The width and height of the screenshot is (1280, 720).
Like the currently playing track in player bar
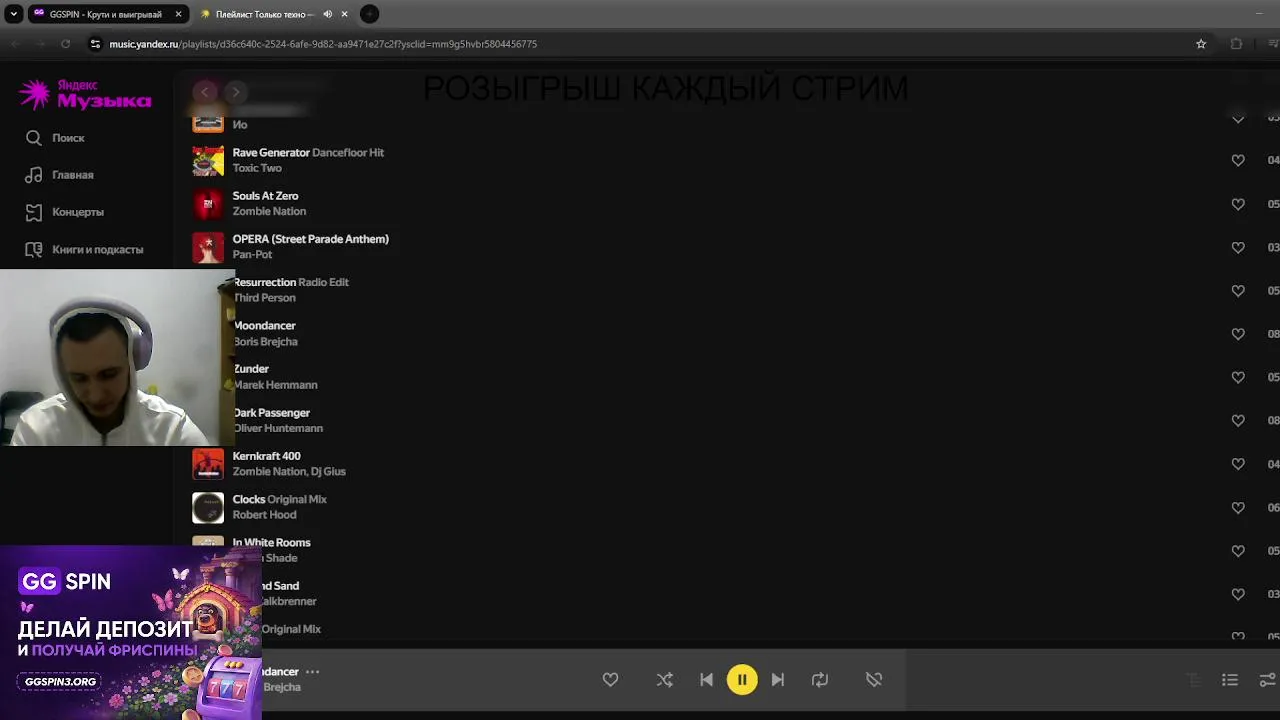tap(610, 679)
